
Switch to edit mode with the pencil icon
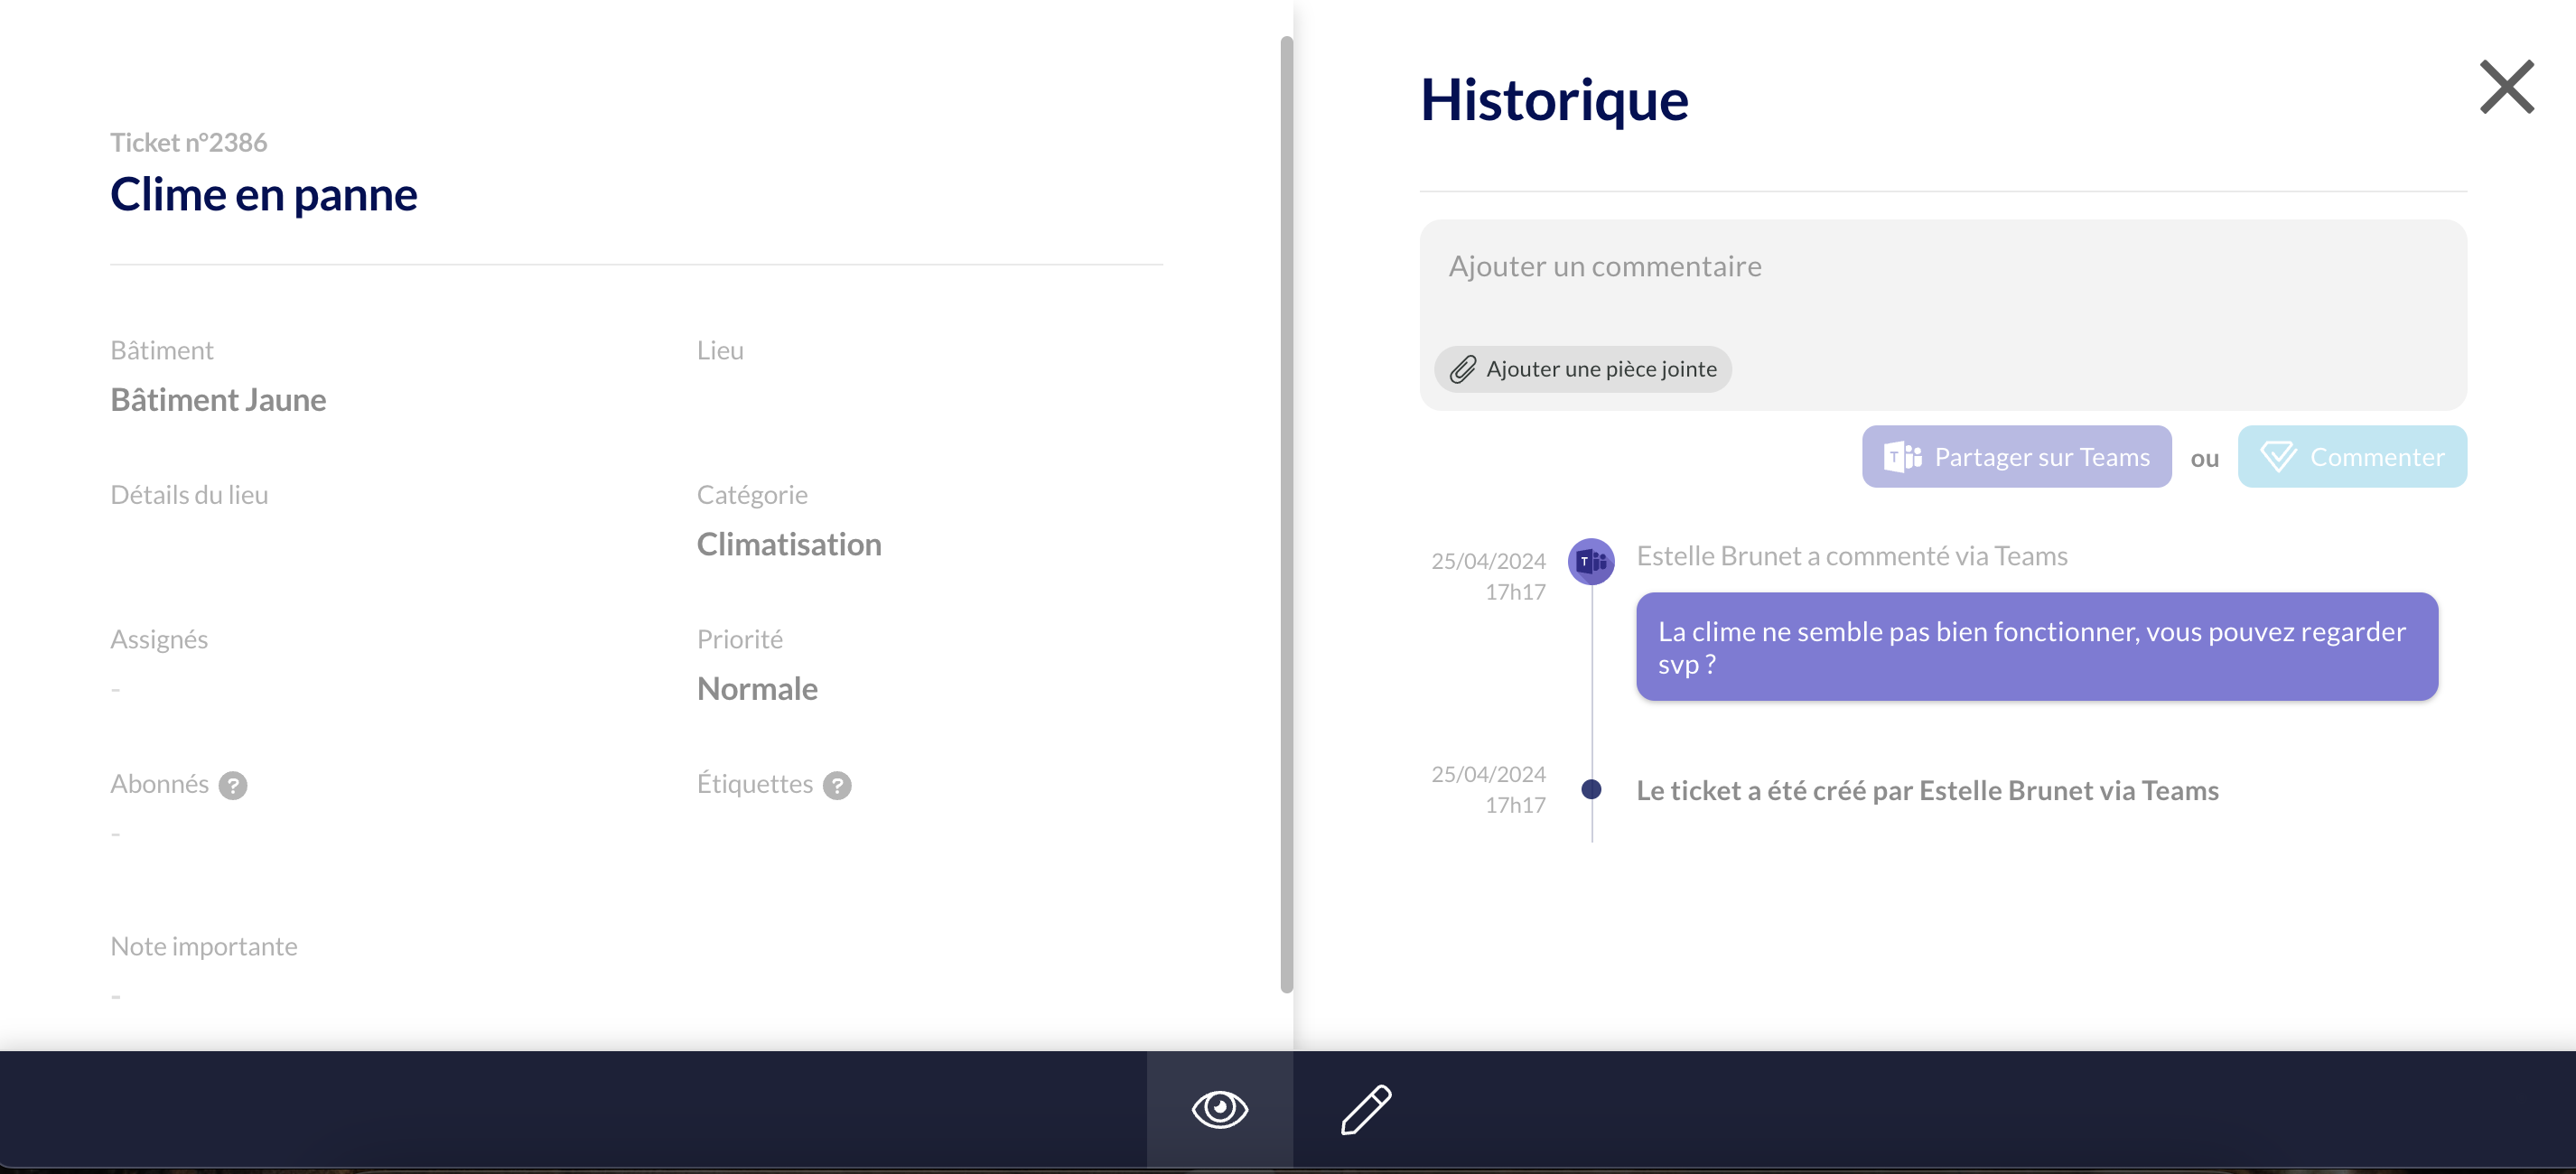1365,1108
